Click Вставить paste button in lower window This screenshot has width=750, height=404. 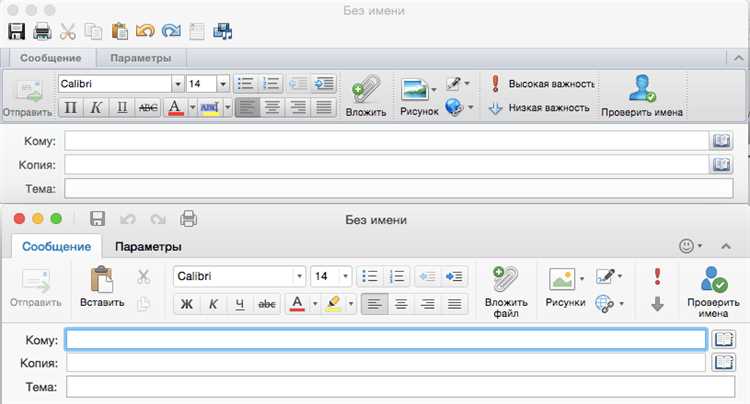(102, 287)
